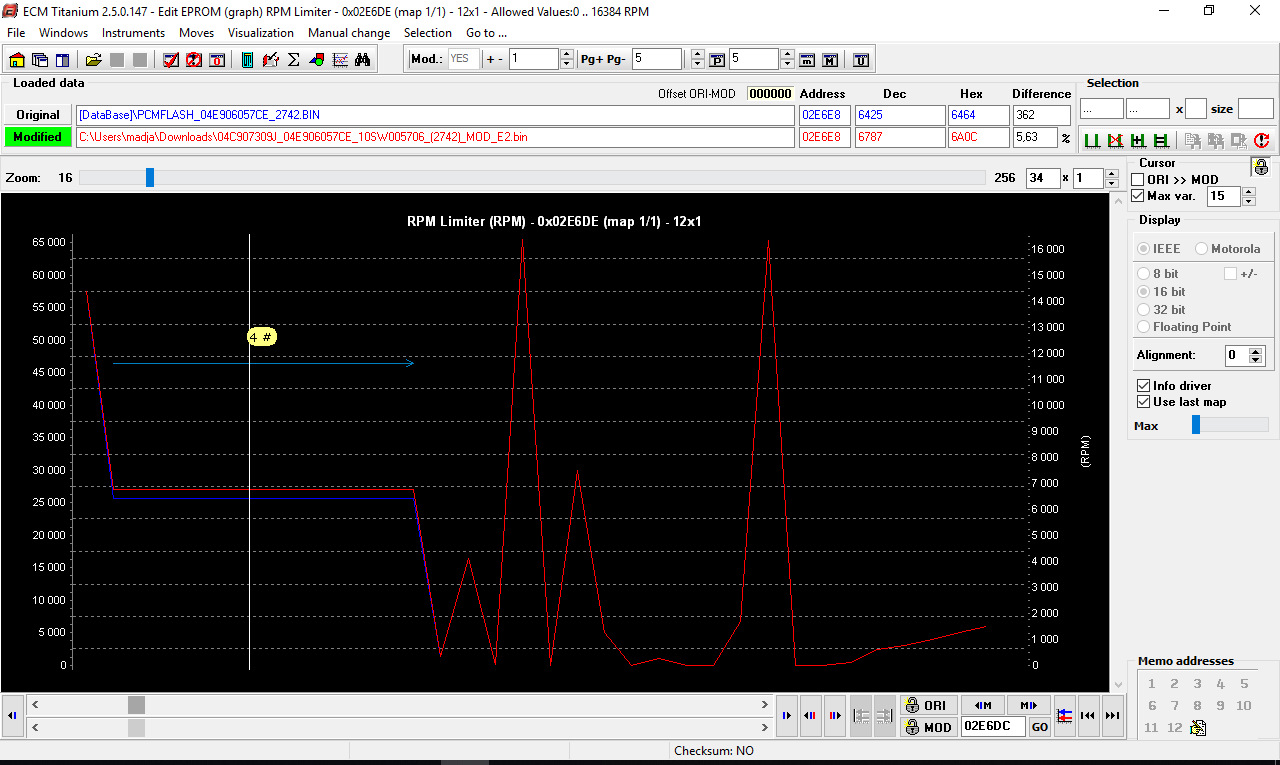
Task: Open the Manual change menu
Action: (x=349, y=33)
